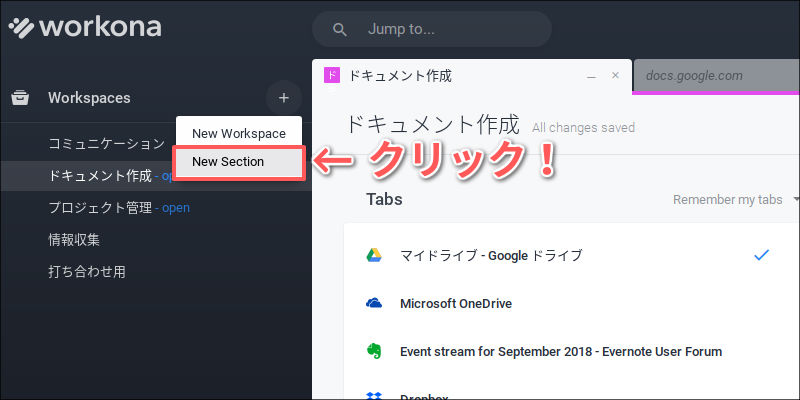Focus the Jump to search field

[x=432, y=29]
